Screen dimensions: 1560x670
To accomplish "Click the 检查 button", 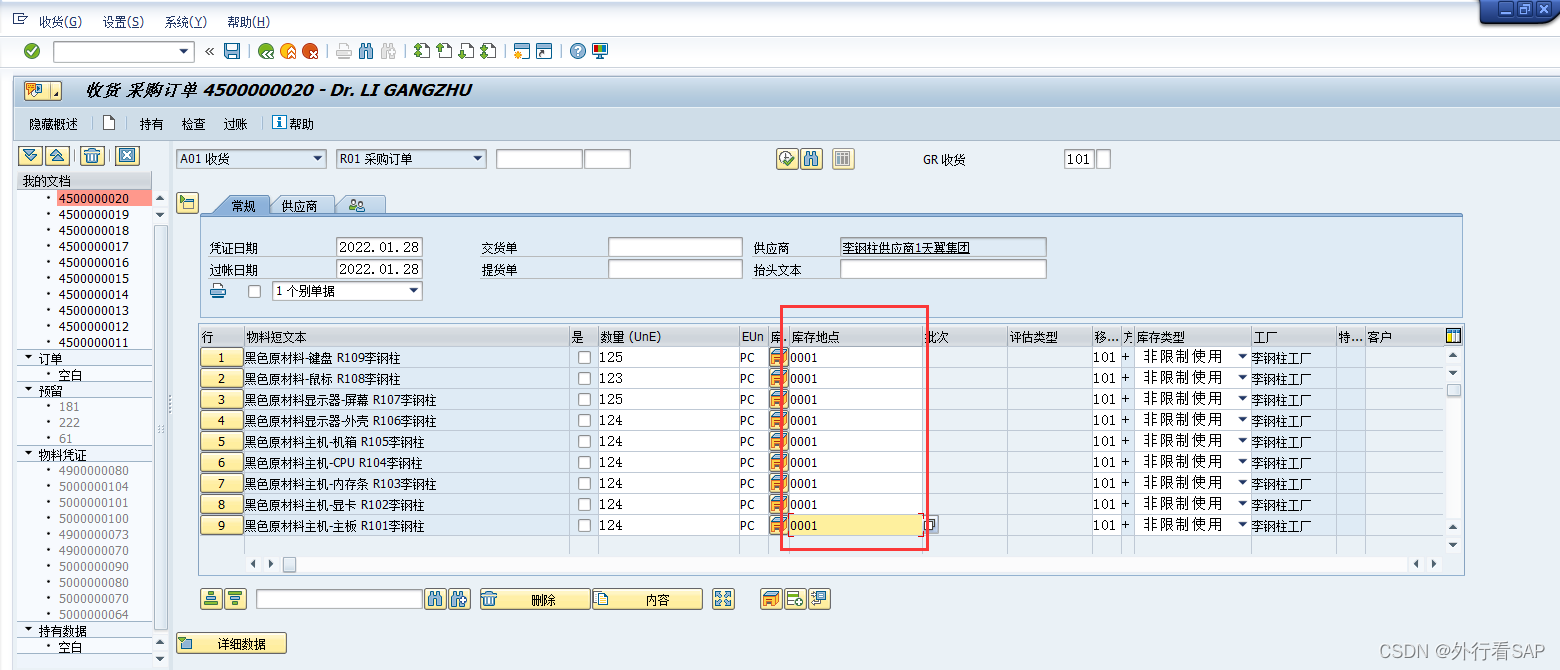I will click(193, 124).
